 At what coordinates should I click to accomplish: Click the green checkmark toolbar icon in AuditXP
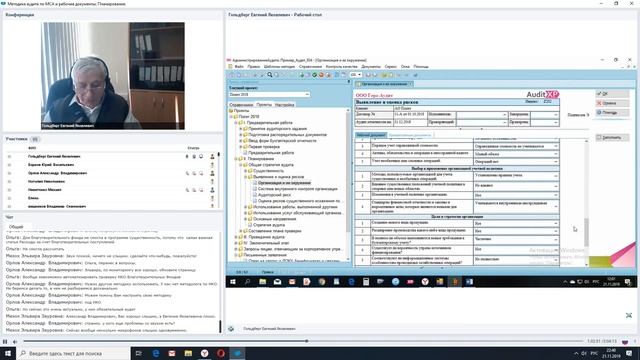click(x=315, y=75)
